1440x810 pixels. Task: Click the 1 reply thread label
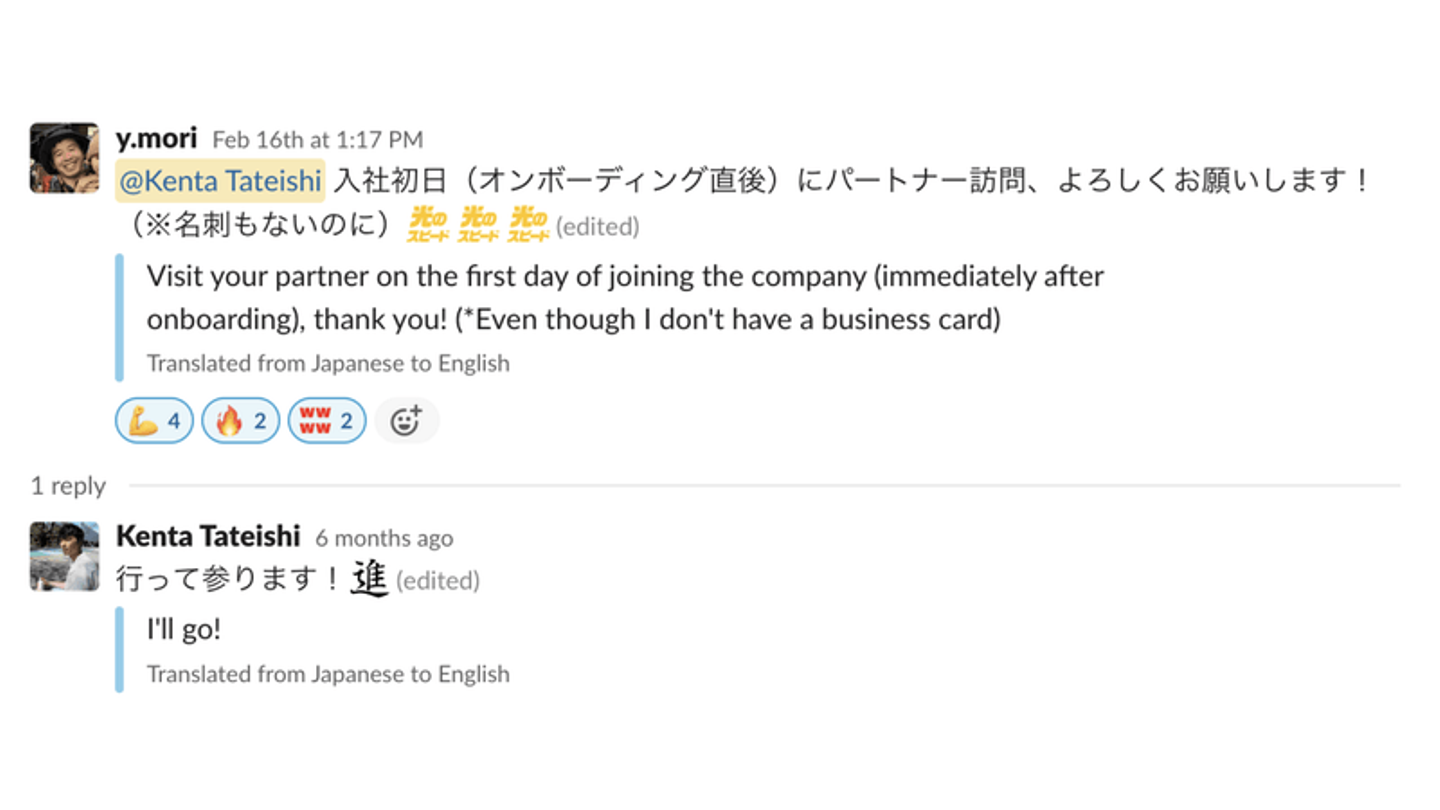(68, 486)
